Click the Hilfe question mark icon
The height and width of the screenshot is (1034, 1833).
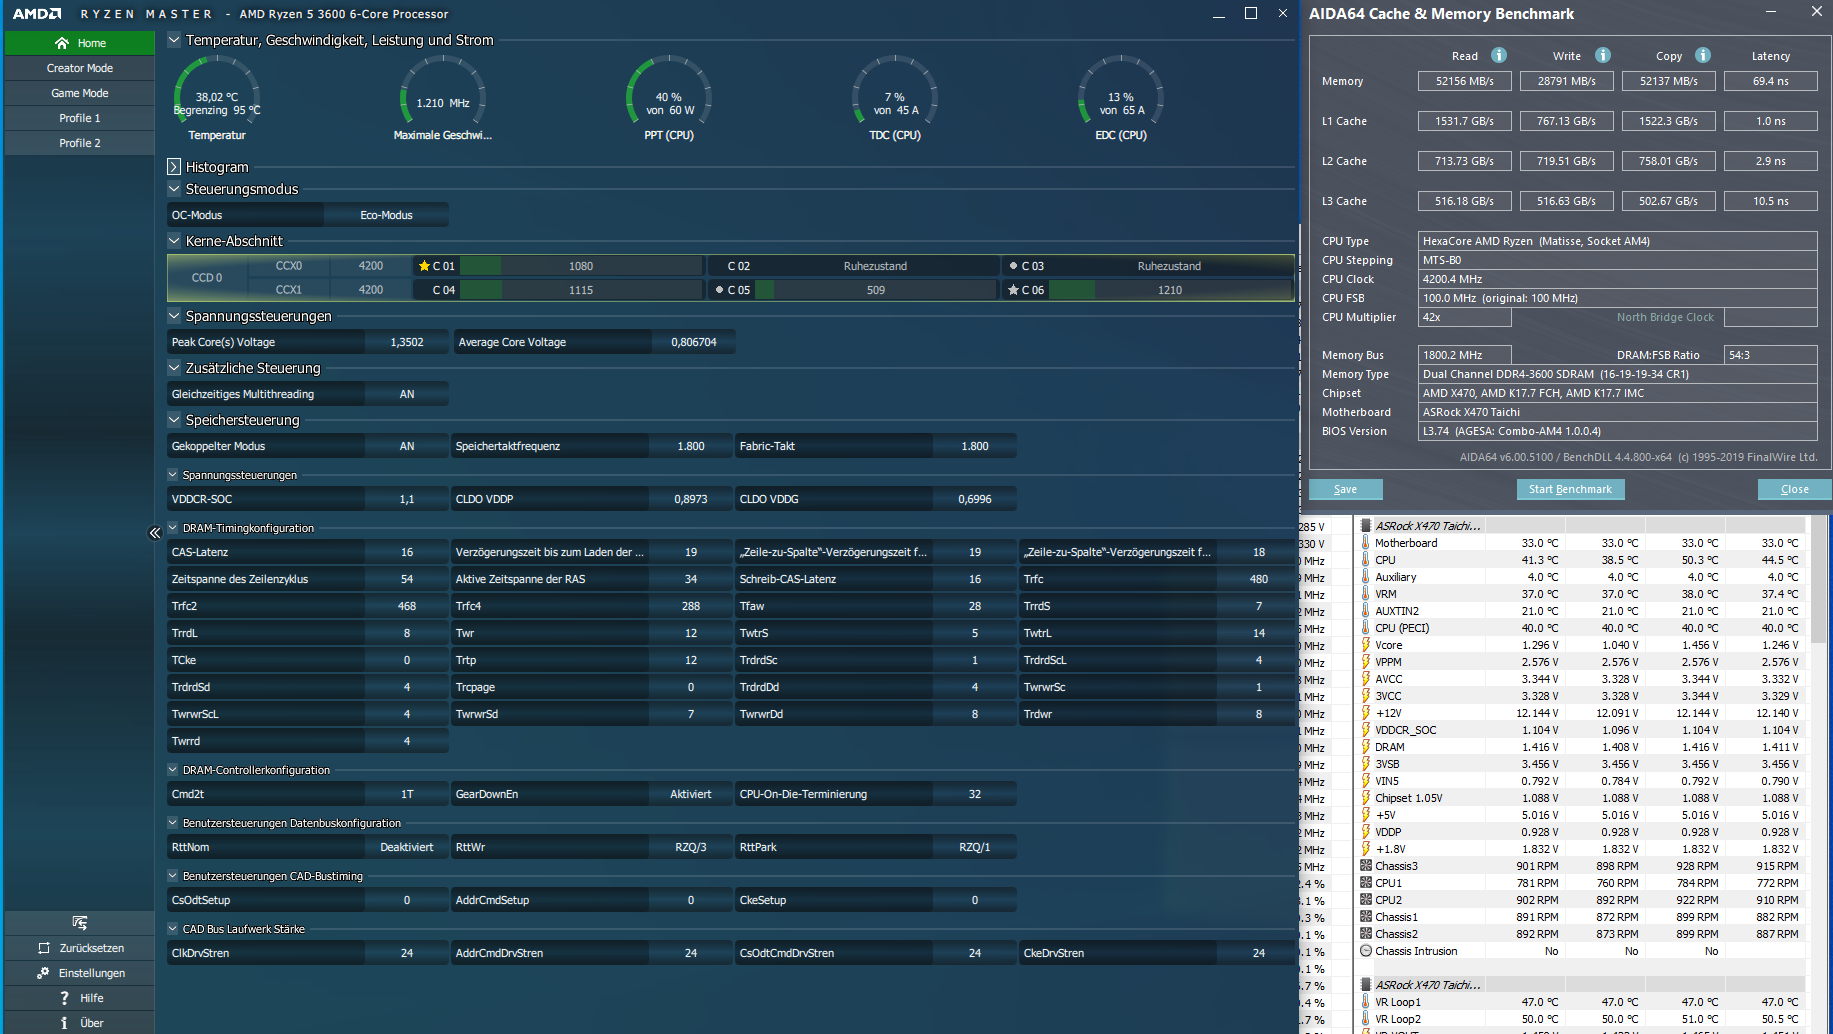(64, 998)
